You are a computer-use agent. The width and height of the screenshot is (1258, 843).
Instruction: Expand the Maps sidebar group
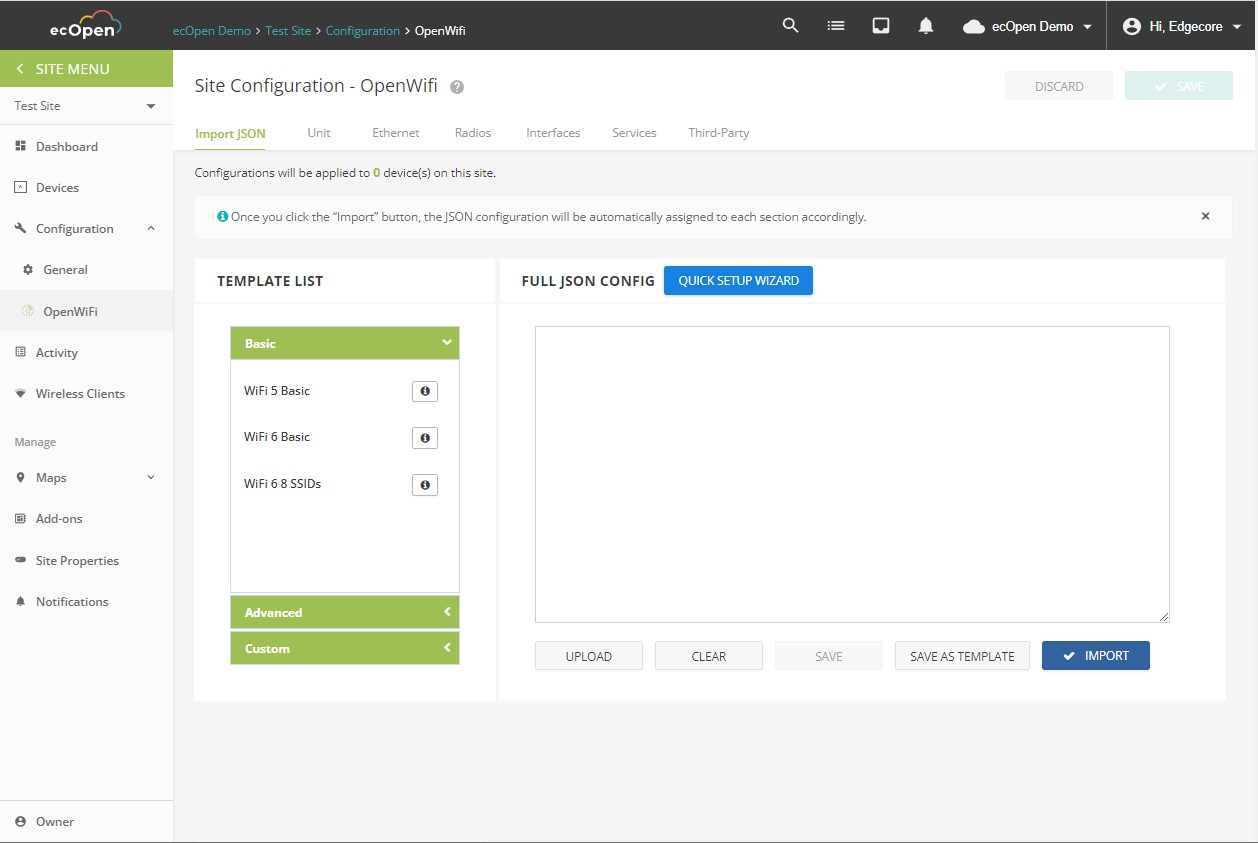point(151,477)
